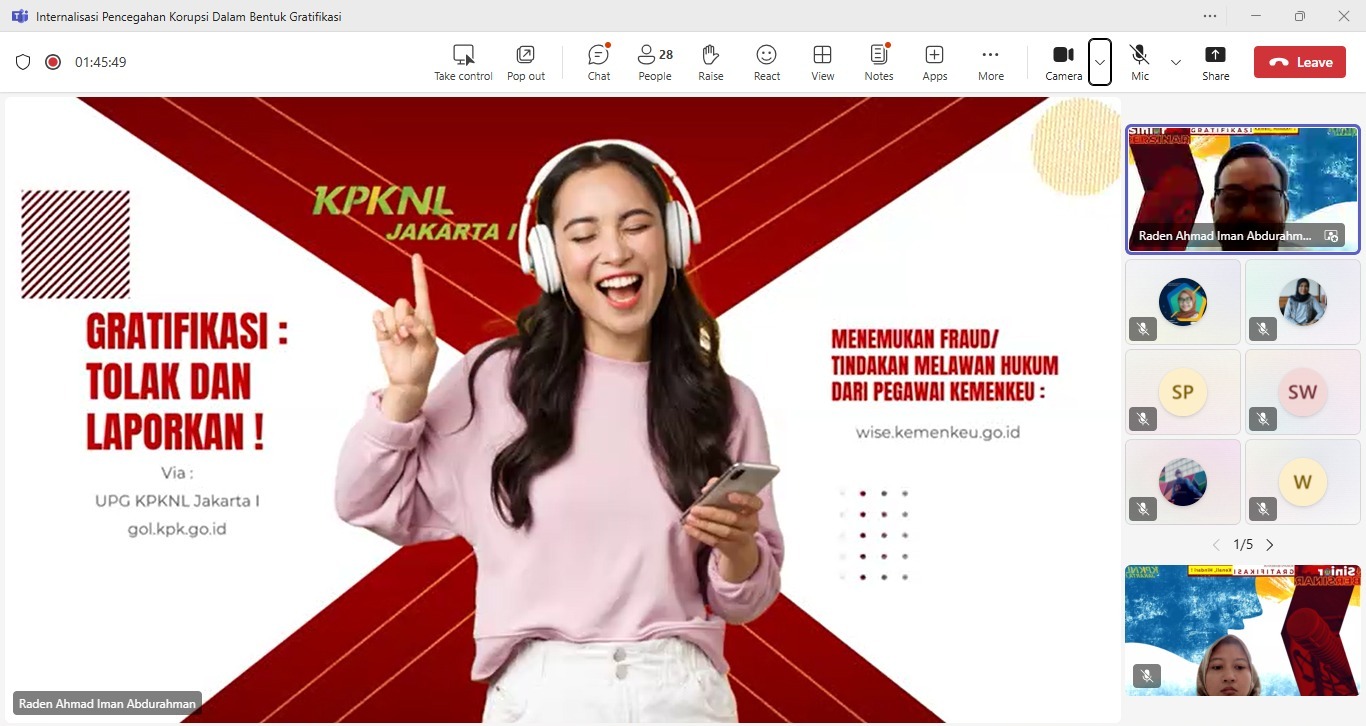Browse meeting Apps

click(x=934, y=61)
